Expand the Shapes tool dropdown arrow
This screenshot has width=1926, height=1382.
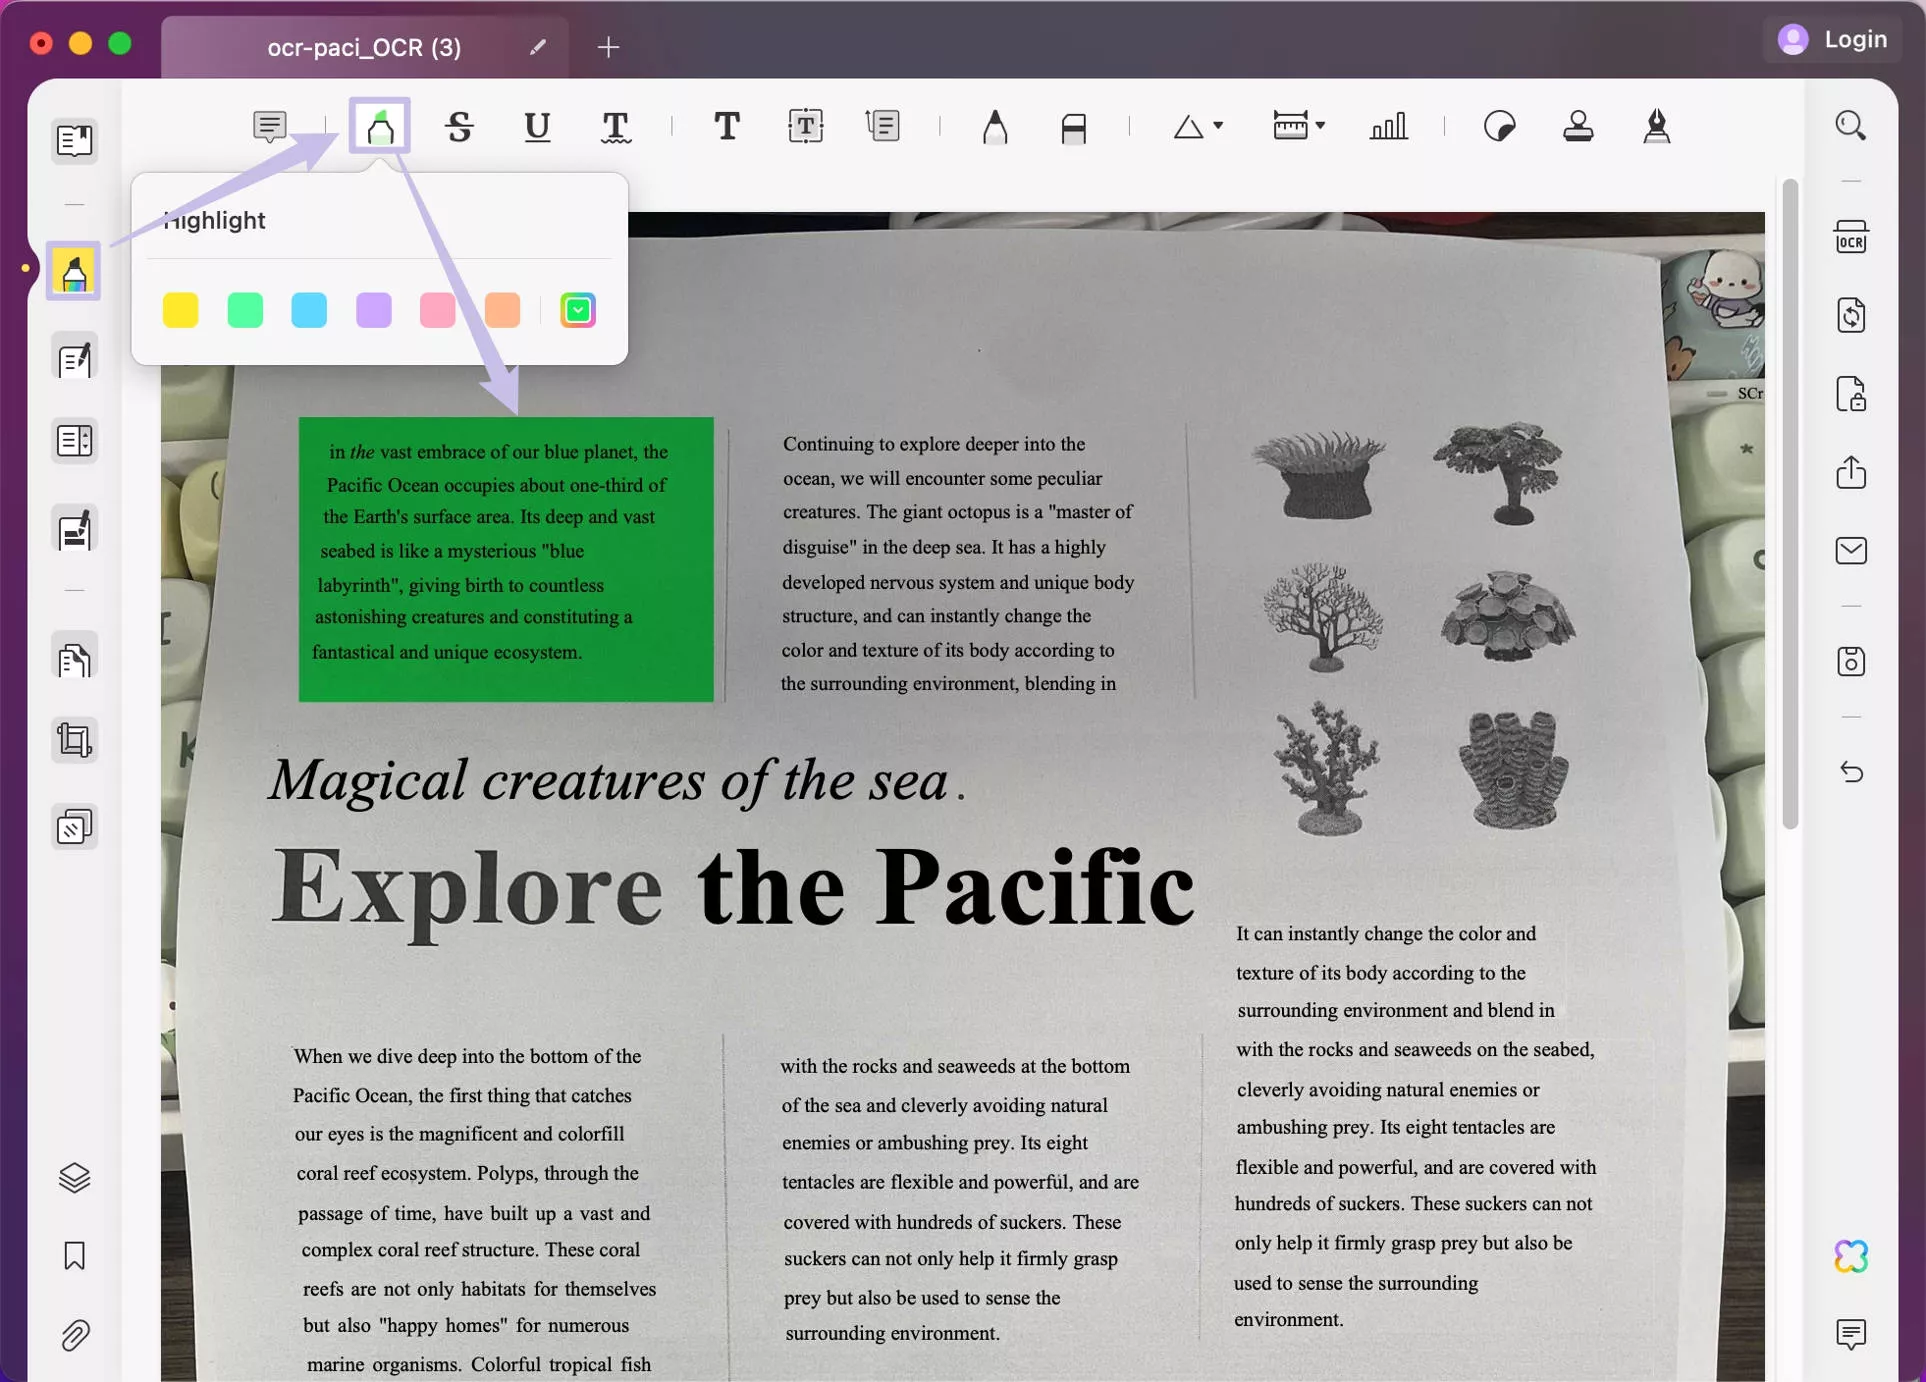pos(1218,126)
